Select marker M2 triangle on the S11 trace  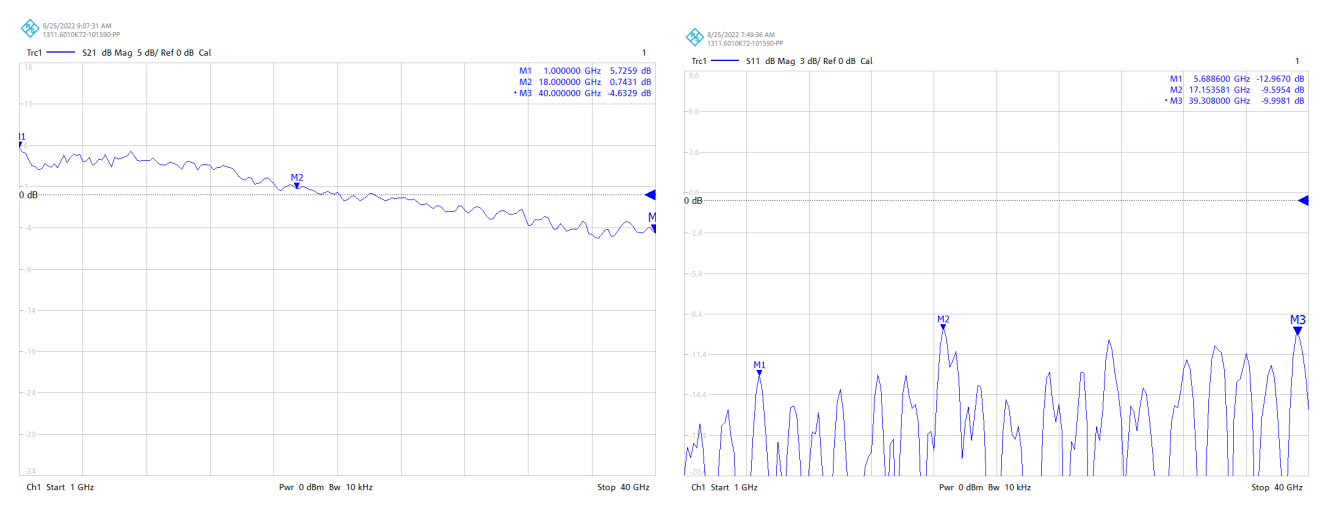(x=943, y=327)
